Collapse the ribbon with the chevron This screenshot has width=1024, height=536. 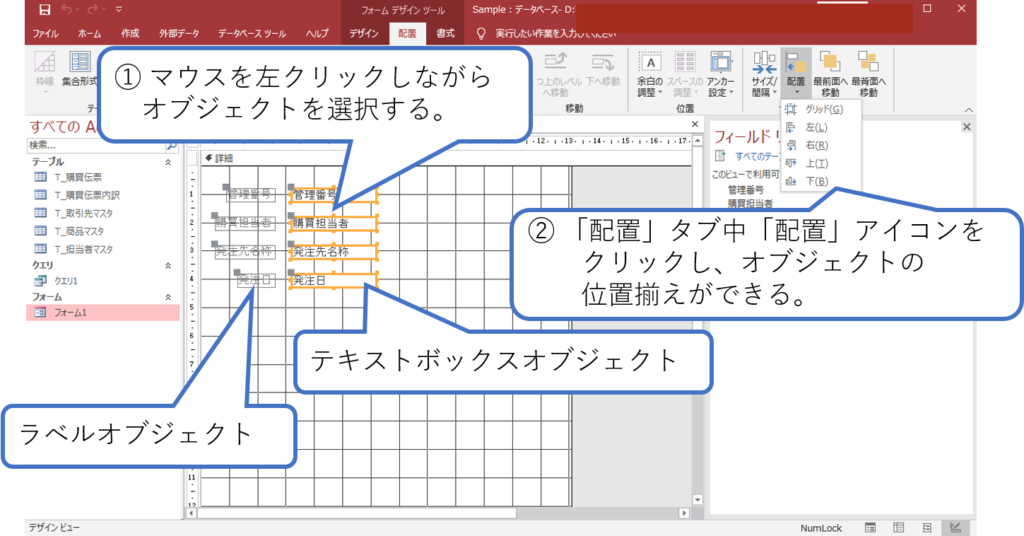968,110
